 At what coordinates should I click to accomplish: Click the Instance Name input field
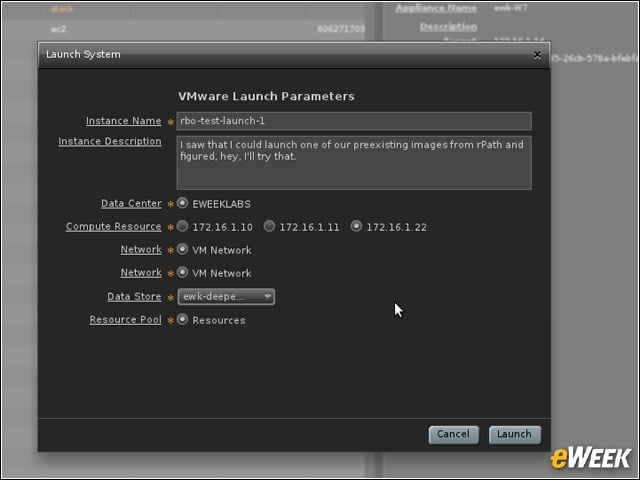click(x=354, y=121)
